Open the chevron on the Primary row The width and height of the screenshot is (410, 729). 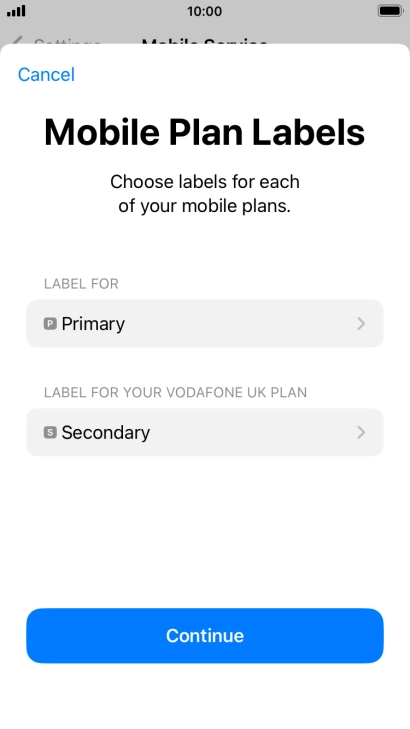(361, 324)
